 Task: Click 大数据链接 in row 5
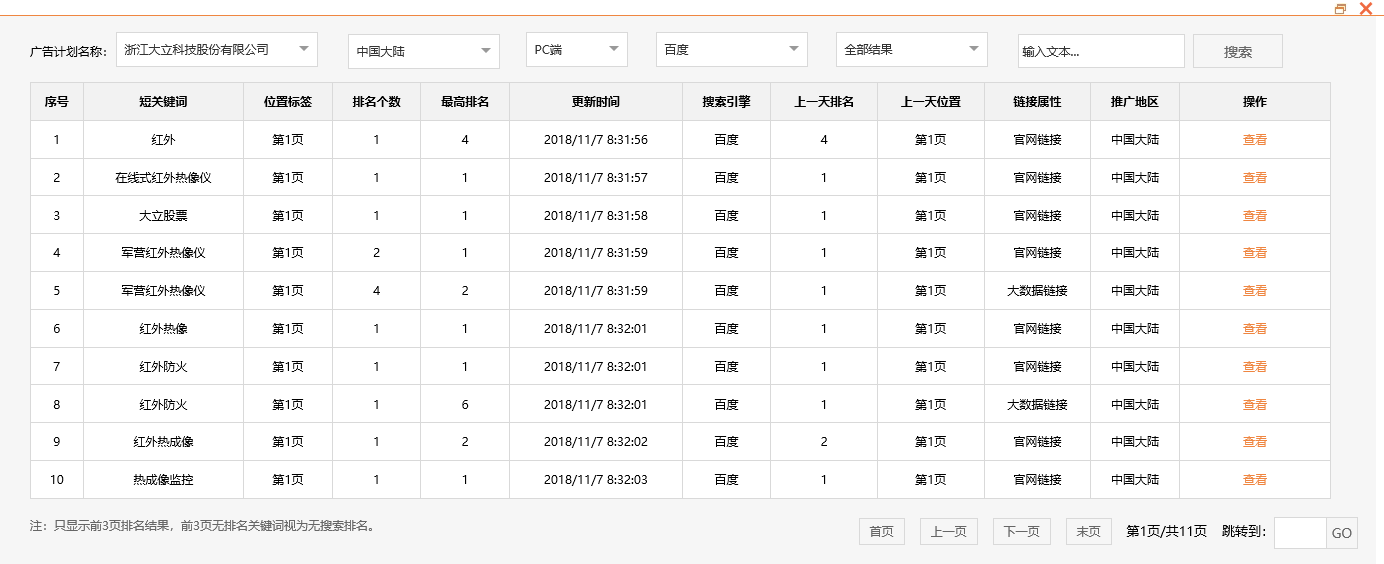pyautogui.click(x=1037, y=291)
